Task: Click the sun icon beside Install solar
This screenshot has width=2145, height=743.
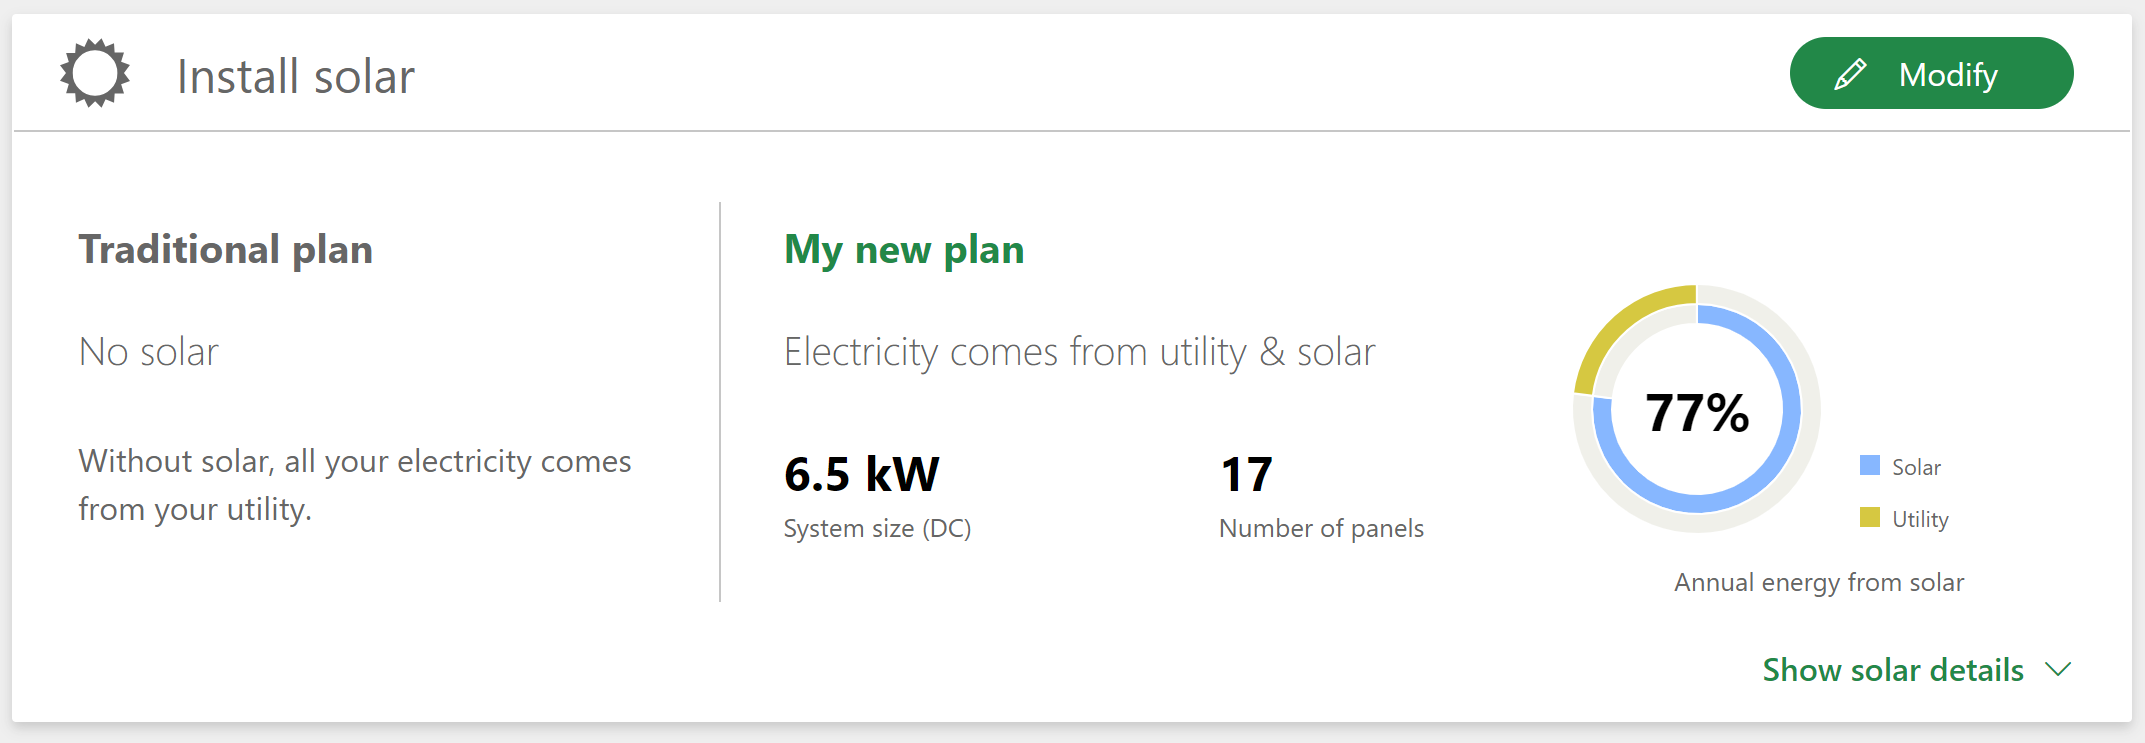Action: pyautogui.click(x=95, y=73)
